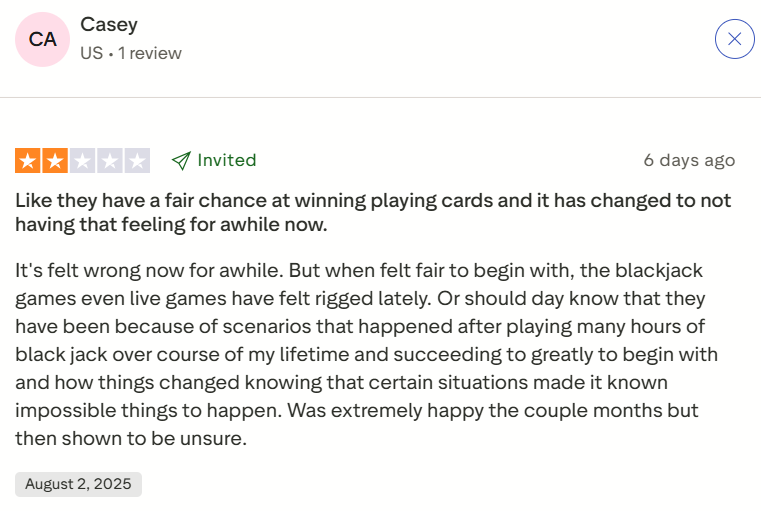The height and width of the screenshot is (511, 761).
Task: Open the CA avatar circle
Action: [x=43, y=39]
